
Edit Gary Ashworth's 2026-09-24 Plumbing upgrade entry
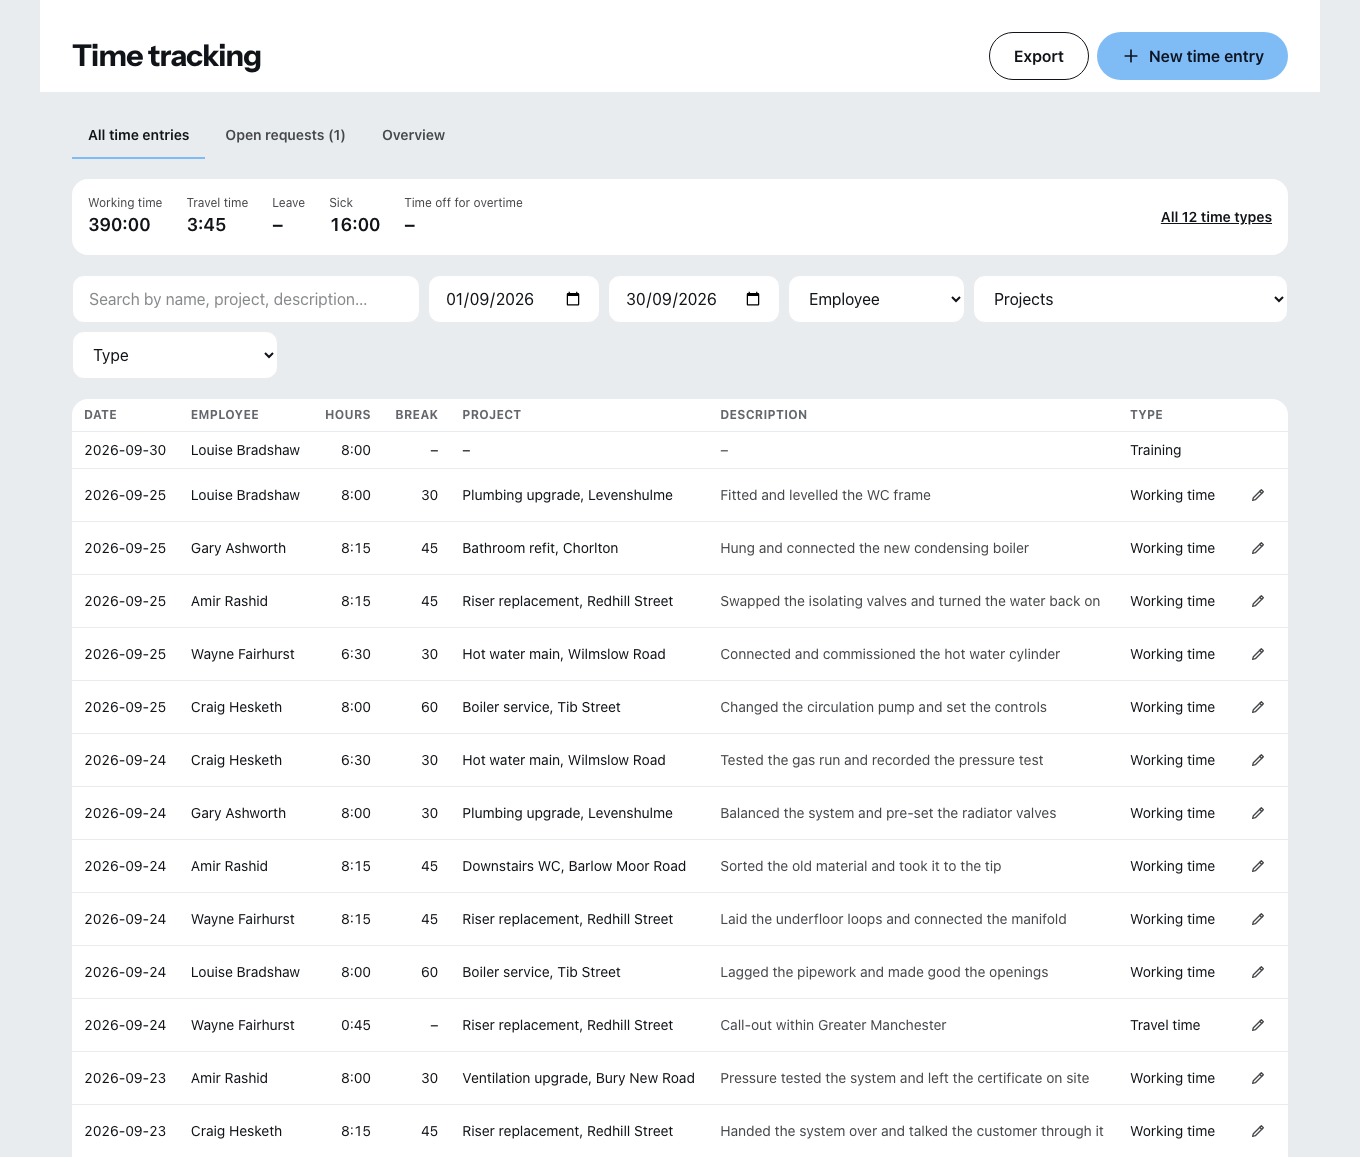[x=1258, y=813]
